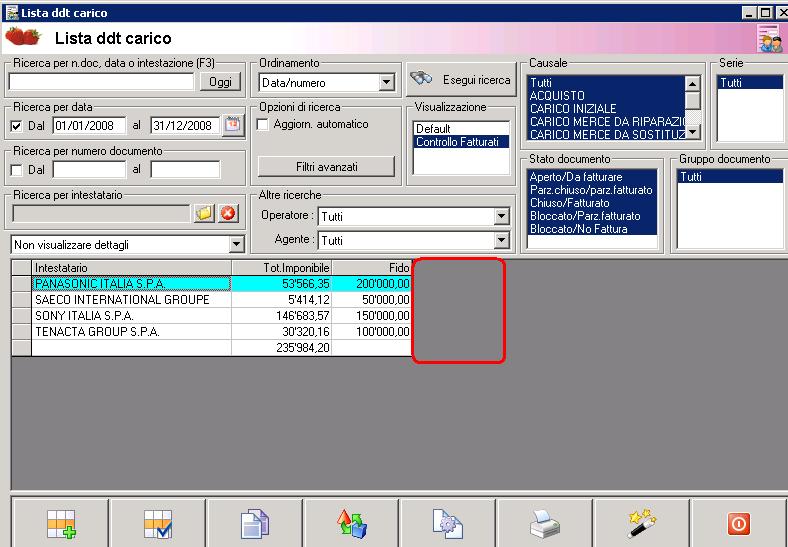Viewport: 788px width, 547px height.
Task: Click the 146'683,57 imponibile cell
Action: pos(281,316)
